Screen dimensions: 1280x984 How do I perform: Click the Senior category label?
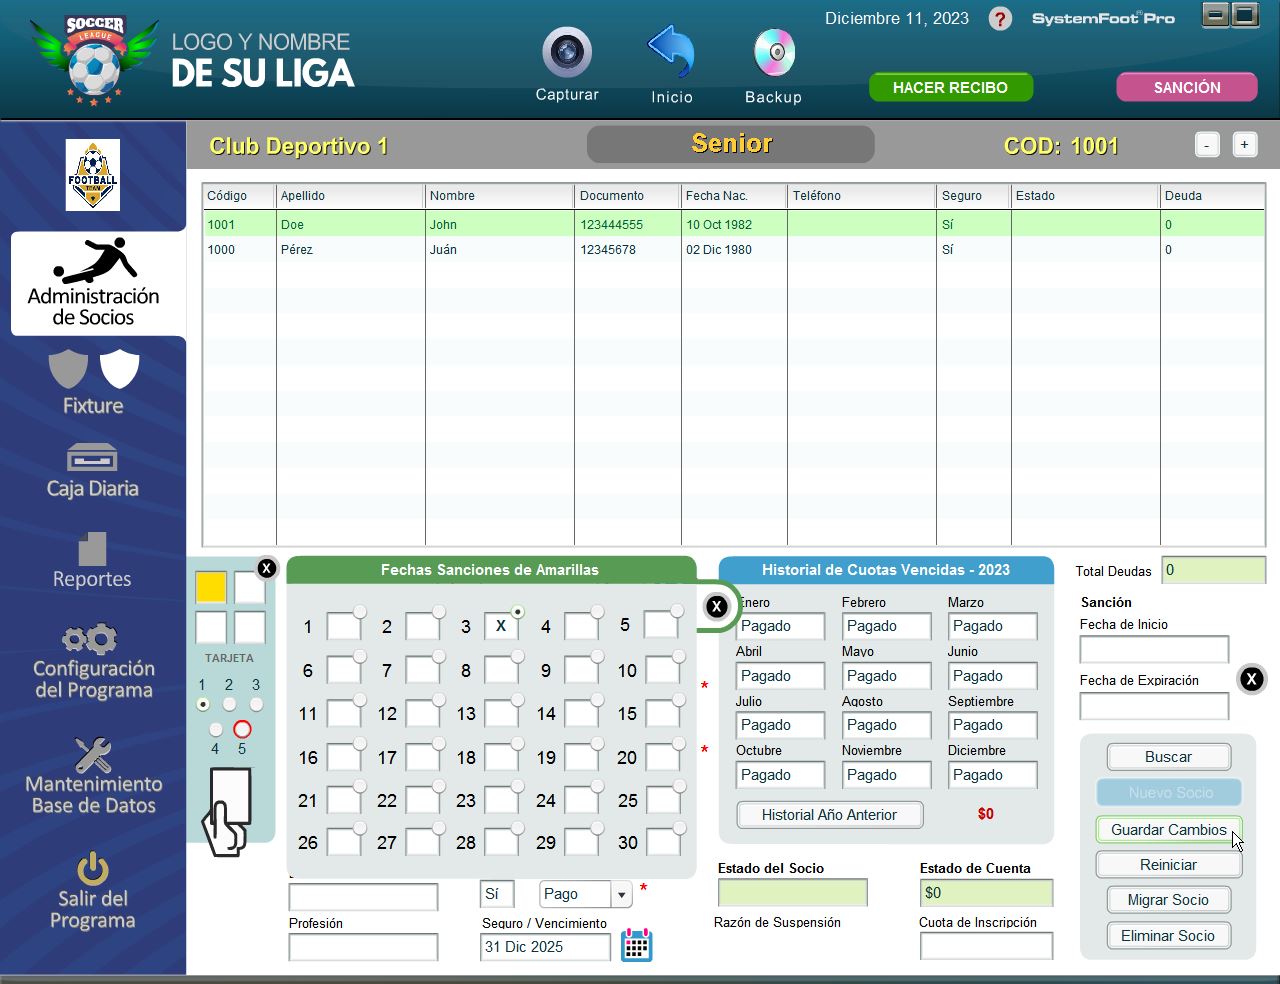pos(731,144)
